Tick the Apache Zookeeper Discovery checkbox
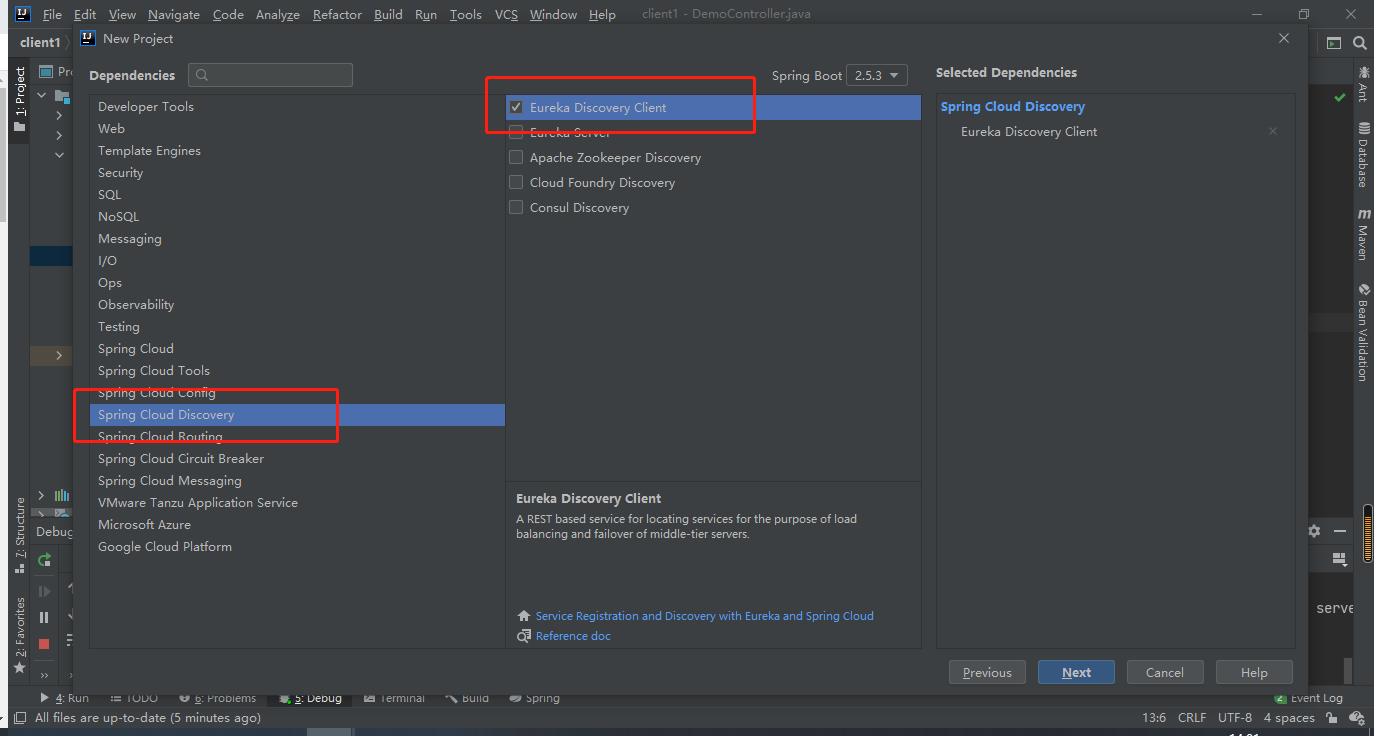 (516, 157)
